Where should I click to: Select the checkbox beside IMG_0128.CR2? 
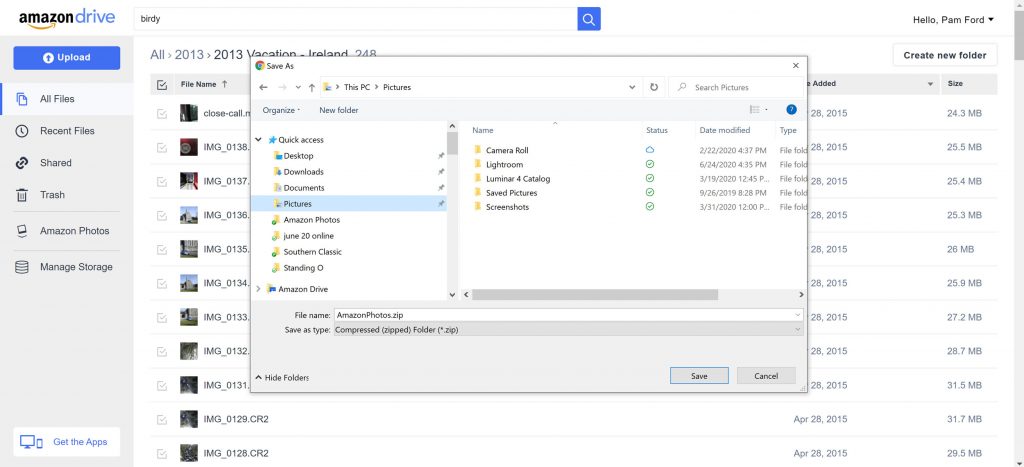pyautogui.click(x=162, y=453)
